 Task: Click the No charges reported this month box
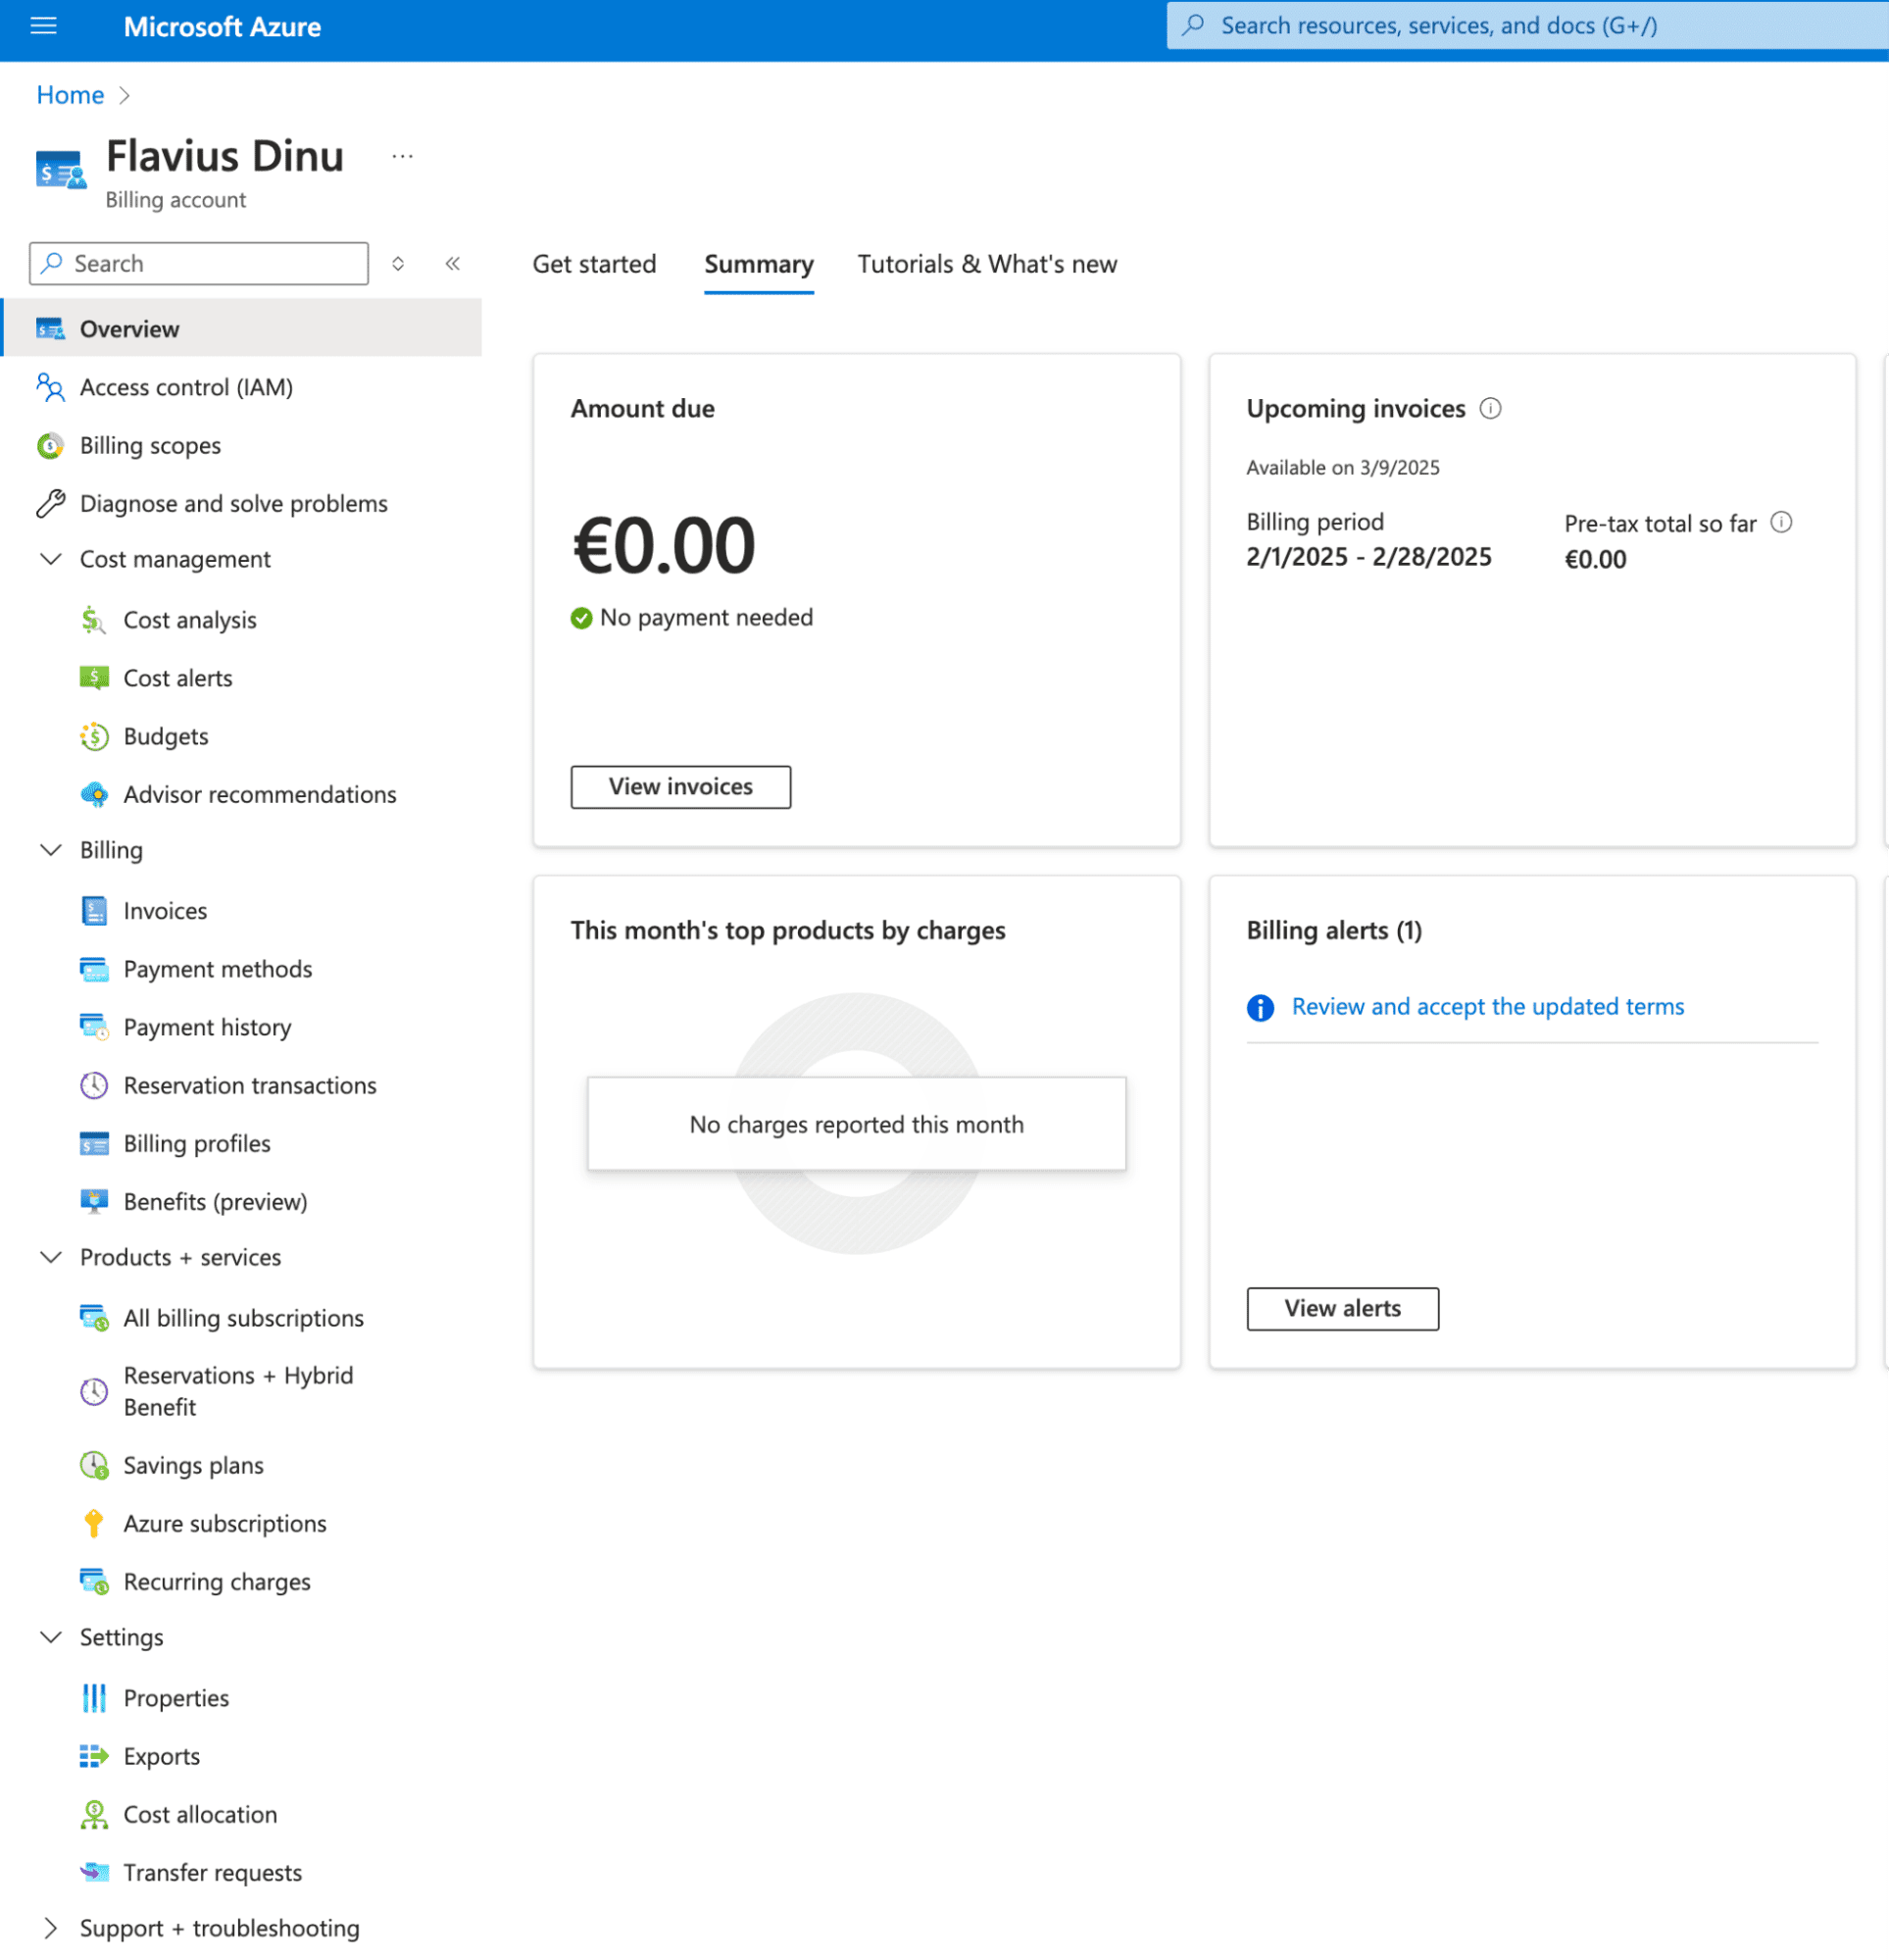(856, 1124)
